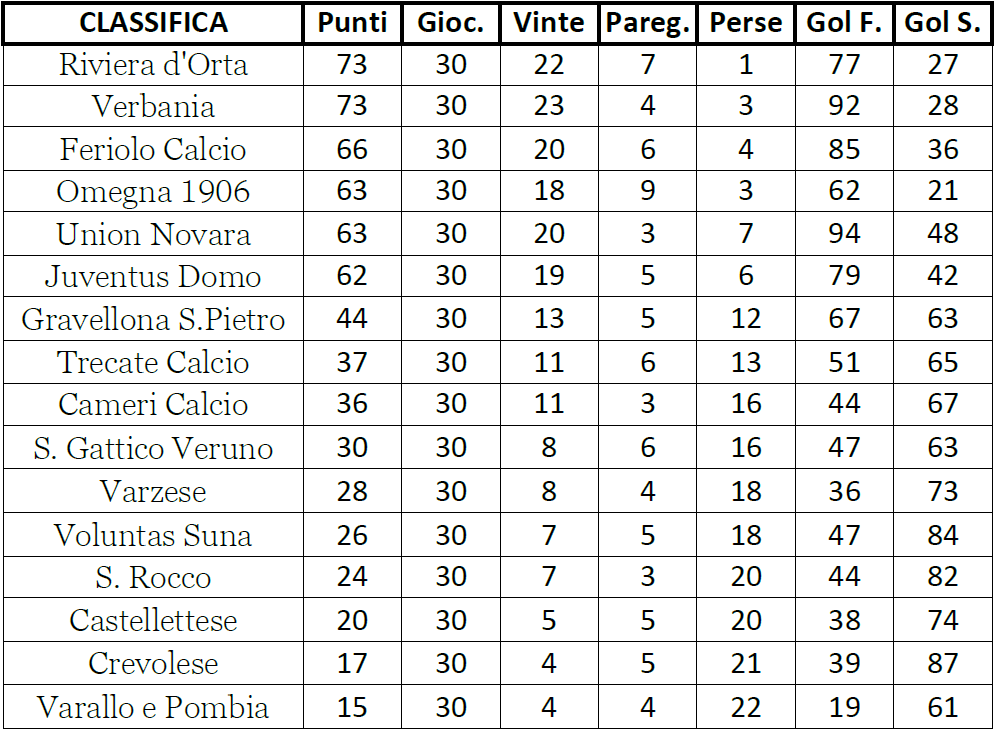Select the Punti column header
The image size is (996, 732).
pos(352,24)
